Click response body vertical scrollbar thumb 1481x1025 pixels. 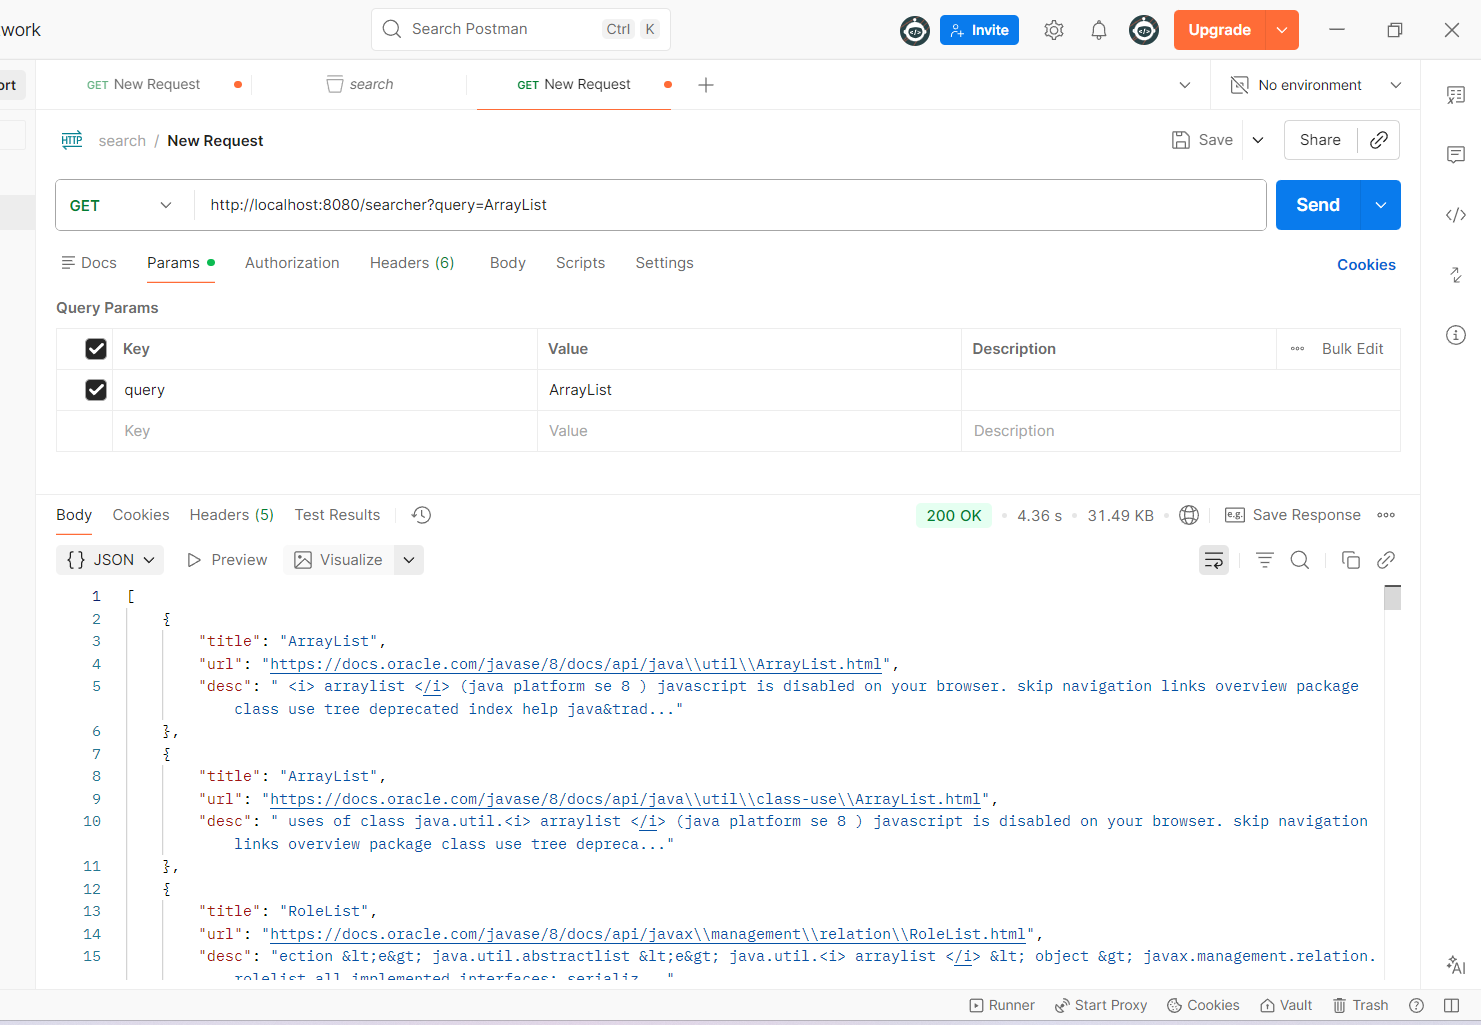point(1392,597)
